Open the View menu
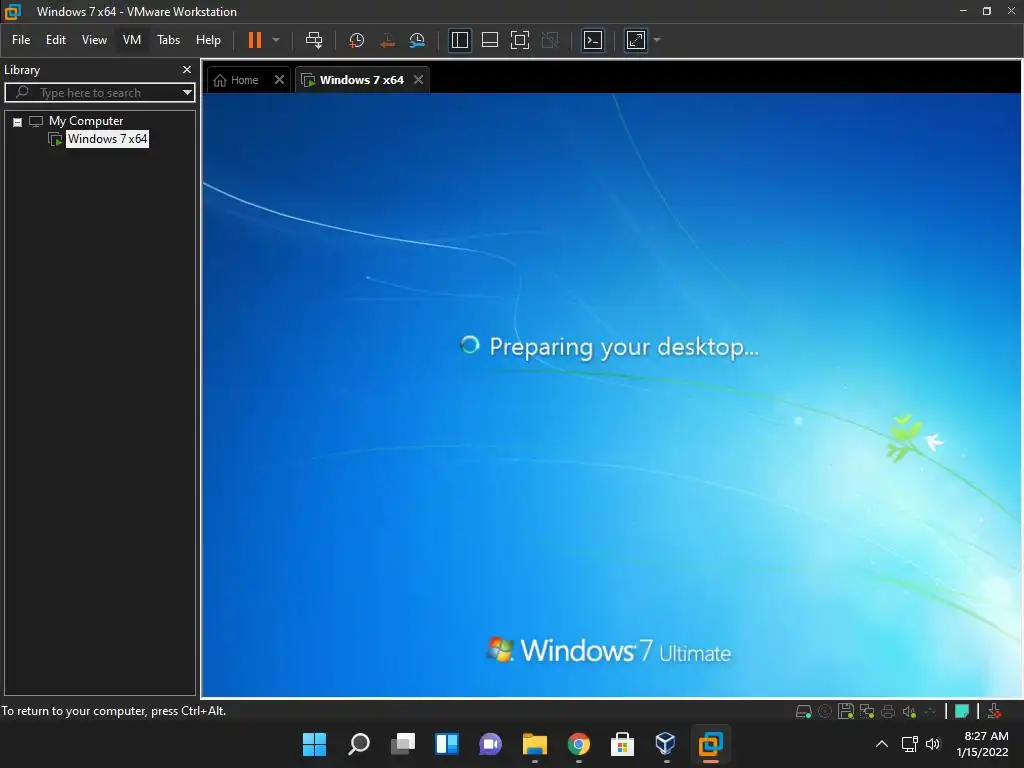This screenshot has height=768, width=1024. tap(94, 40)
